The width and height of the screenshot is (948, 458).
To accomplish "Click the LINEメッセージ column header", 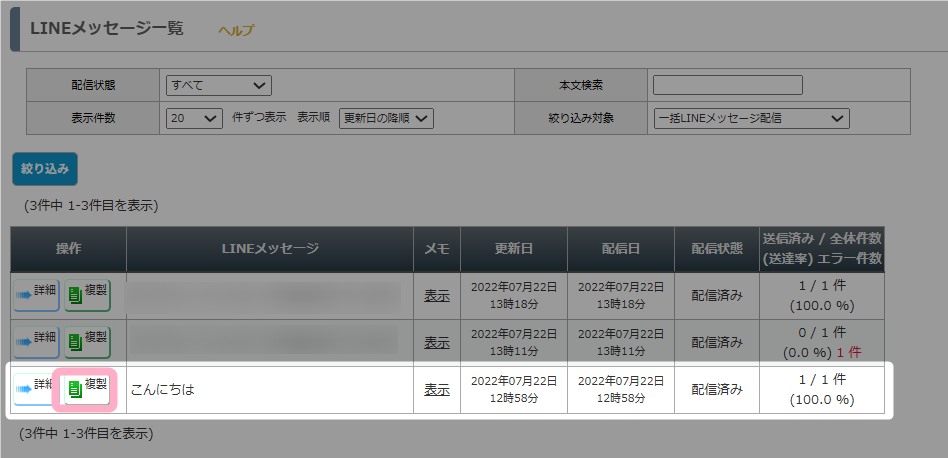I will tap(270, 249).
